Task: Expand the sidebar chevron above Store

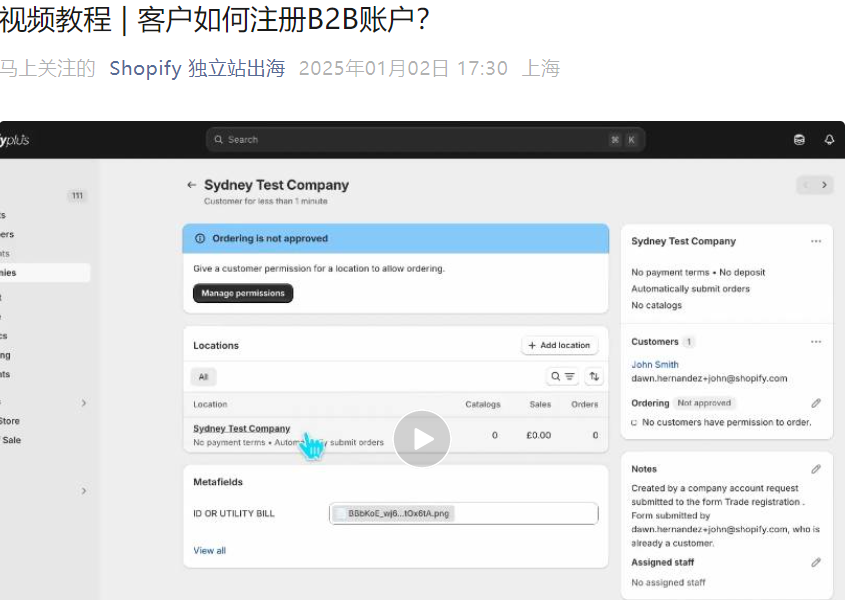Action: click(x=84, y=403)
